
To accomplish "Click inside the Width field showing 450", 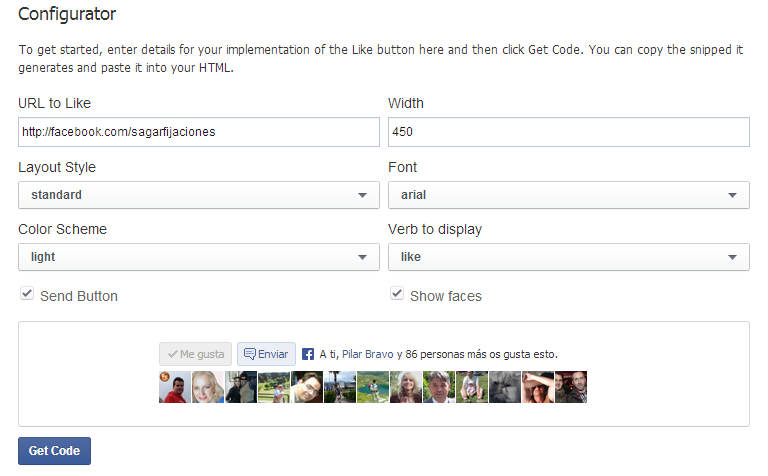I will tap(569, 132).
